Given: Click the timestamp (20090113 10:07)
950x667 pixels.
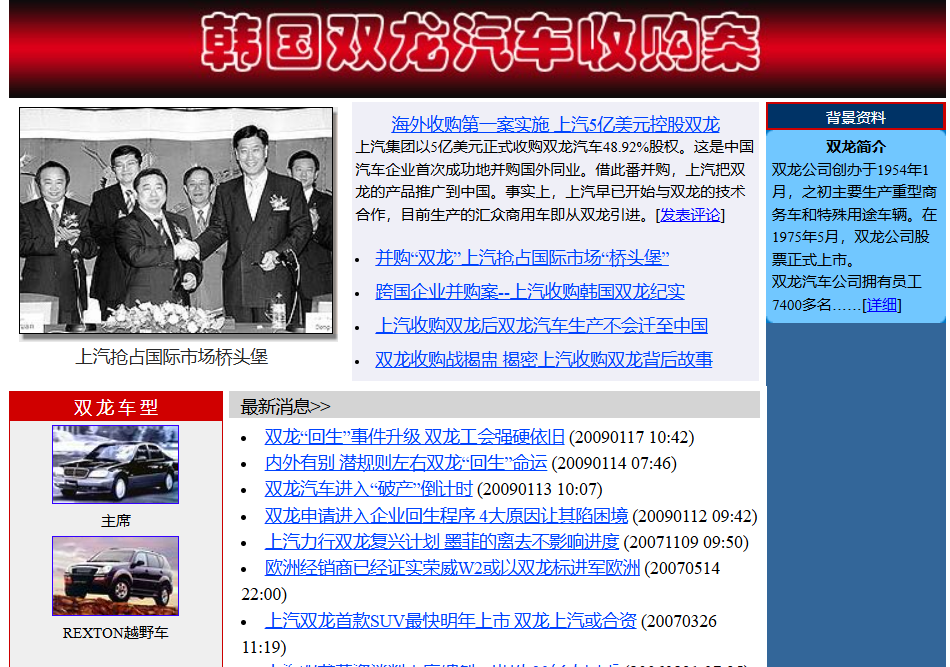Looking at the screenshot, I should pyautogui.click(x=540, y=489).
